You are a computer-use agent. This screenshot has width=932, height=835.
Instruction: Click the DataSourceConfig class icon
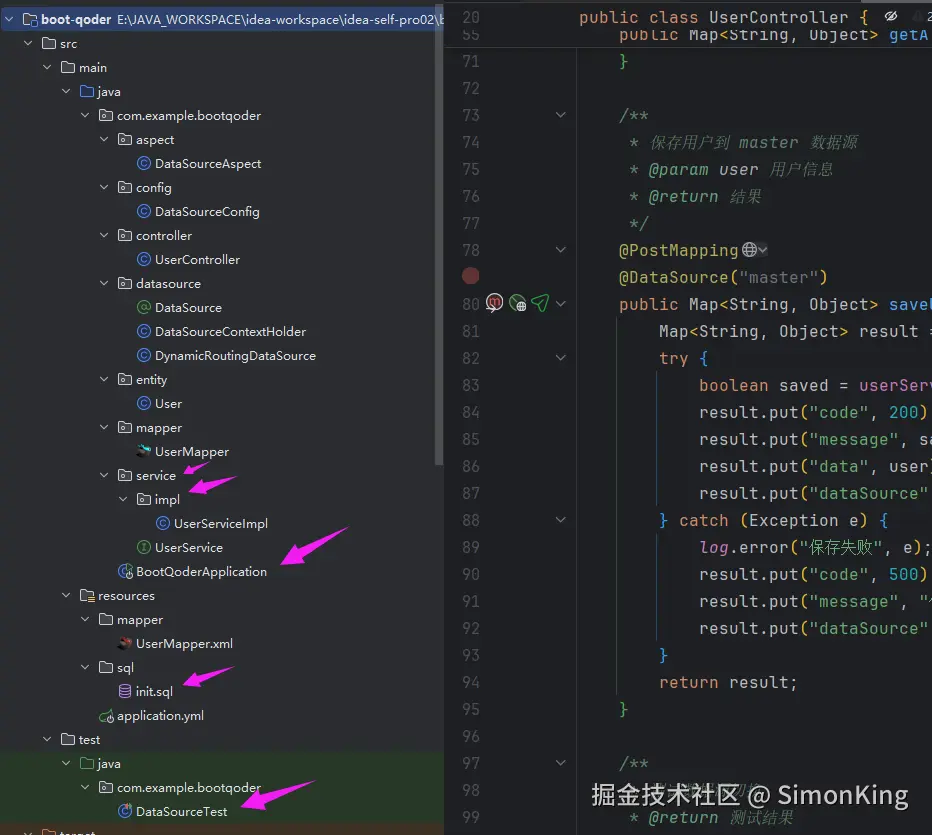pos(143,212)
